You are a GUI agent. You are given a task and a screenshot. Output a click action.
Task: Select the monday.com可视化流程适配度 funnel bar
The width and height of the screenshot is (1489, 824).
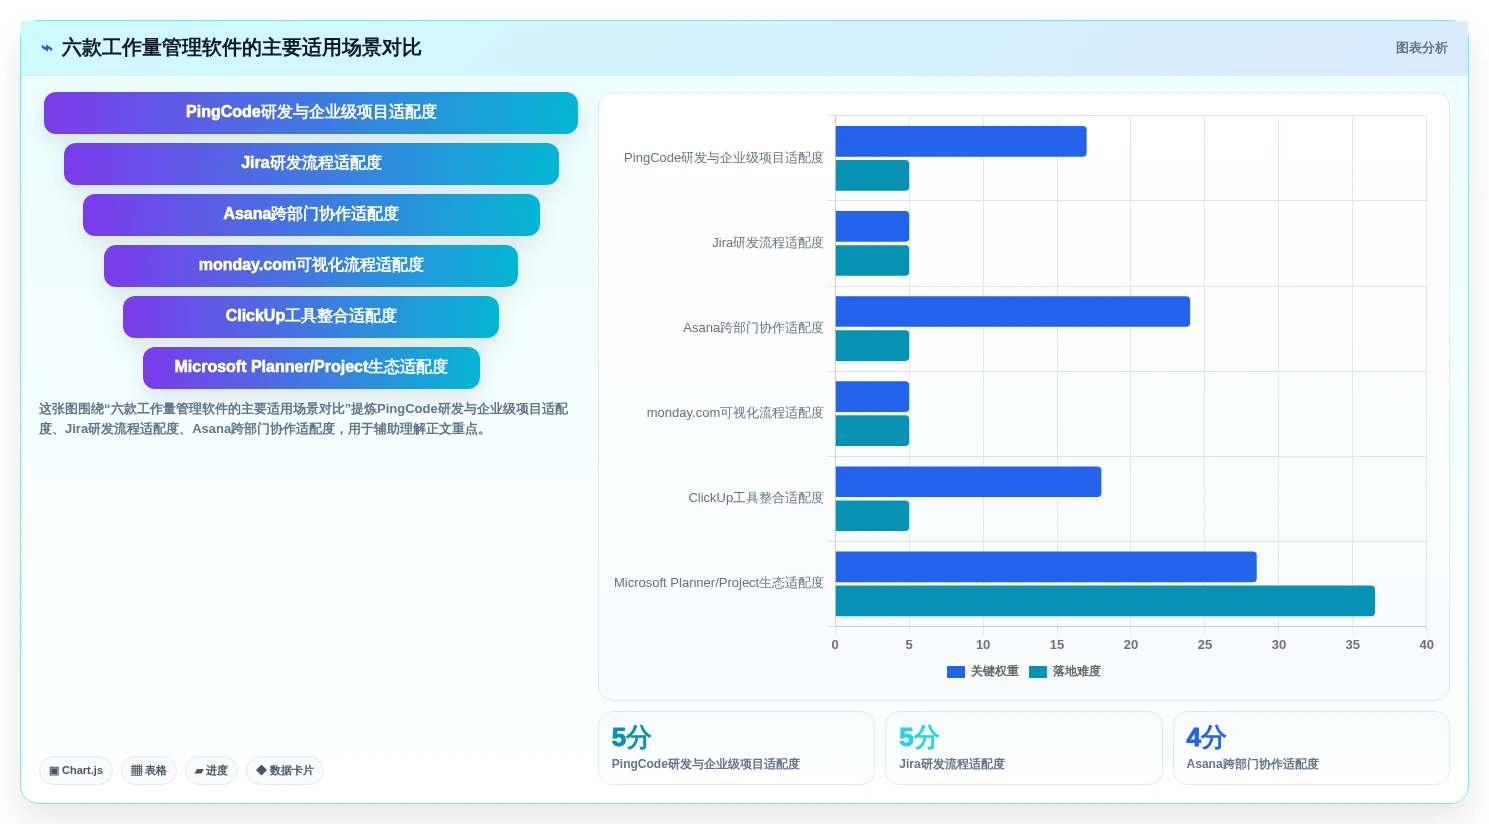(311, 266)
